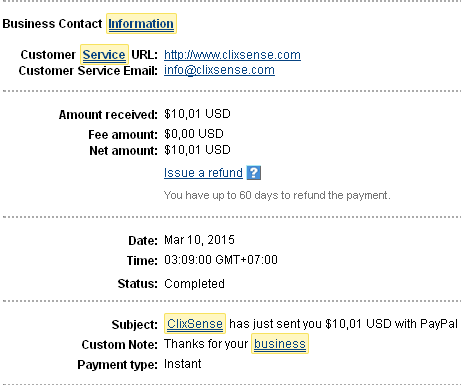The image size is (461, 385).
Task: Select the Amount received value $10,01 USD
Action: (197, 114)
